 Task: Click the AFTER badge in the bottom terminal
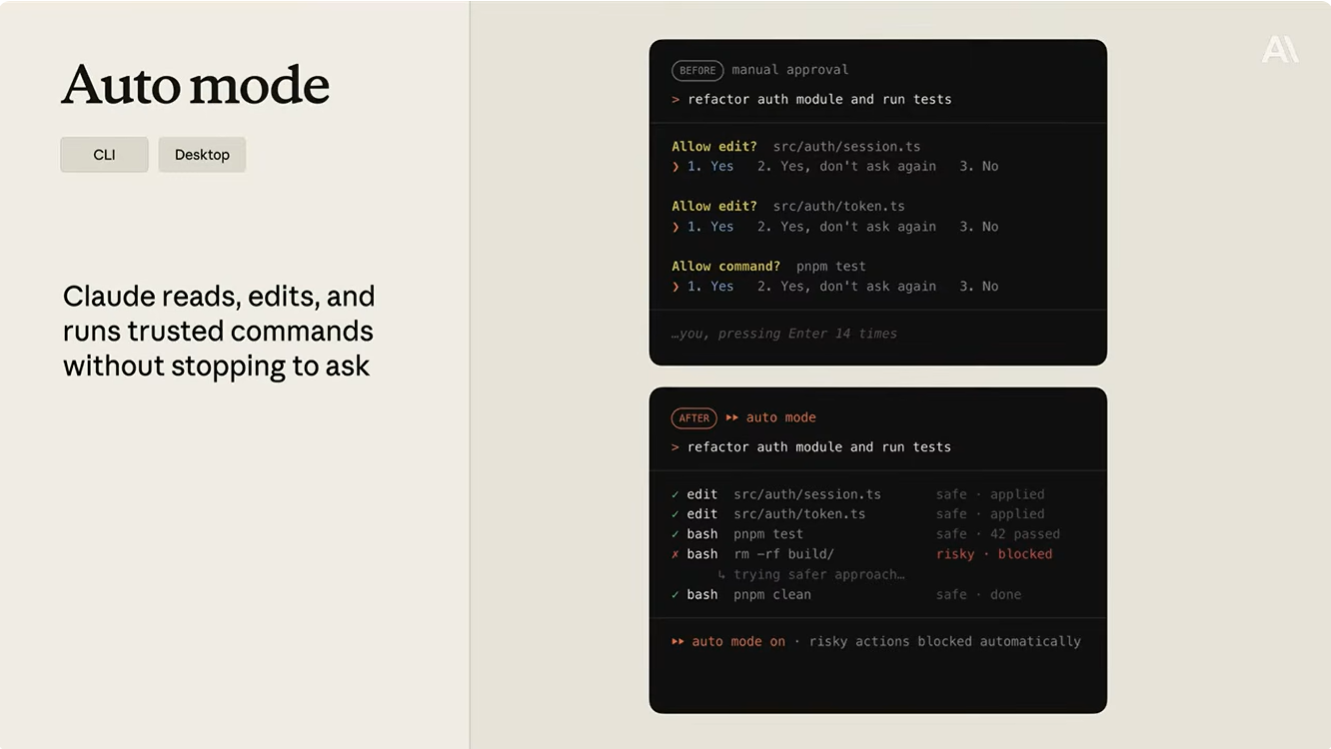click(693, 418)
